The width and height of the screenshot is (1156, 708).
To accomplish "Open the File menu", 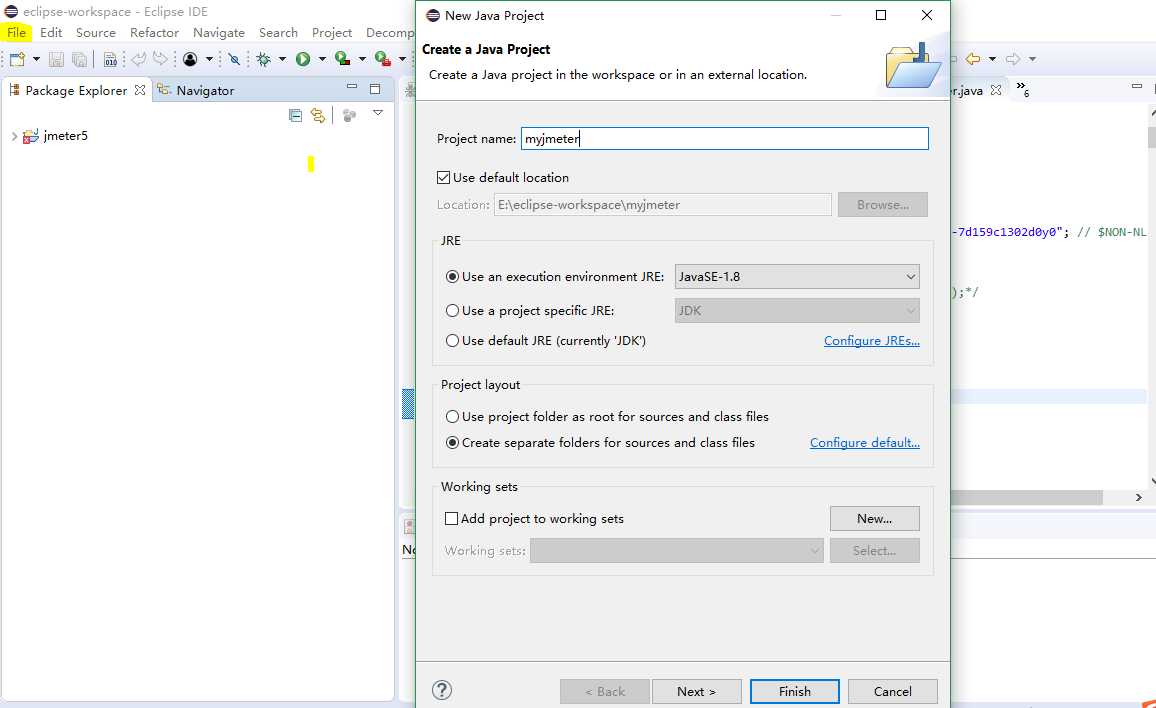I will (x=16, y=32).
